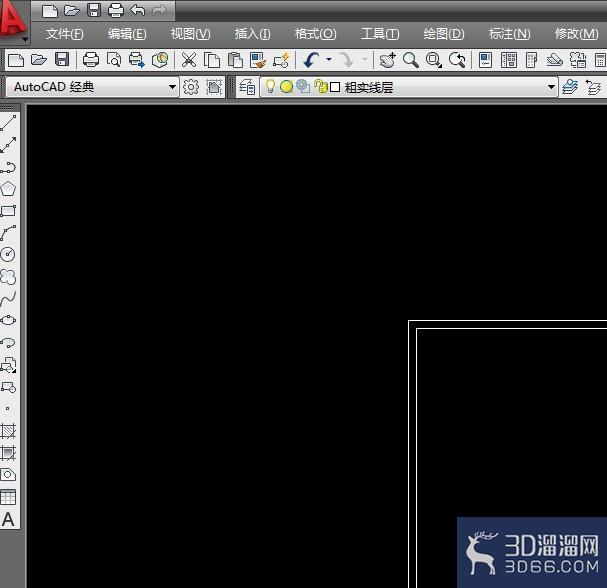This screenshot has height=588, width=607.
Task: Toggle the layer lock icon
Action: (320, 87)
